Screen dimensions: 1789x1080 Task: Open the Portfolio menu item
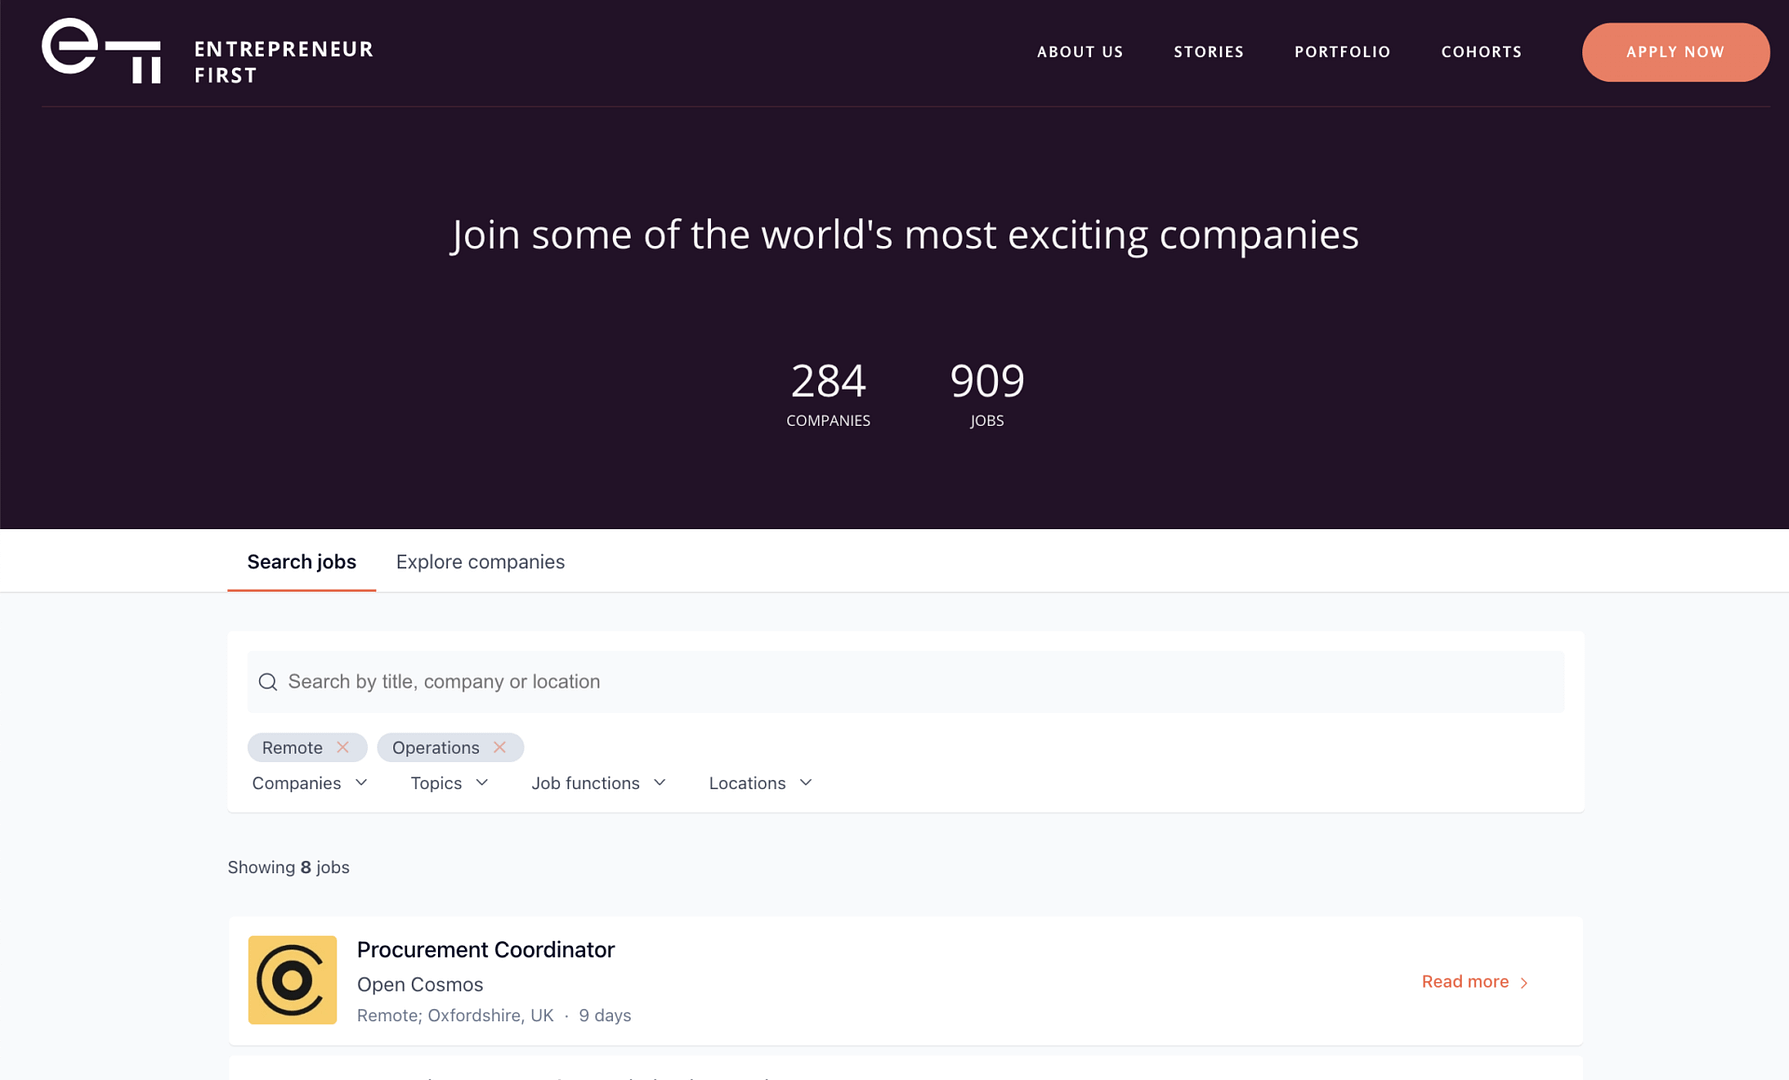click(x=1342, y=52)
